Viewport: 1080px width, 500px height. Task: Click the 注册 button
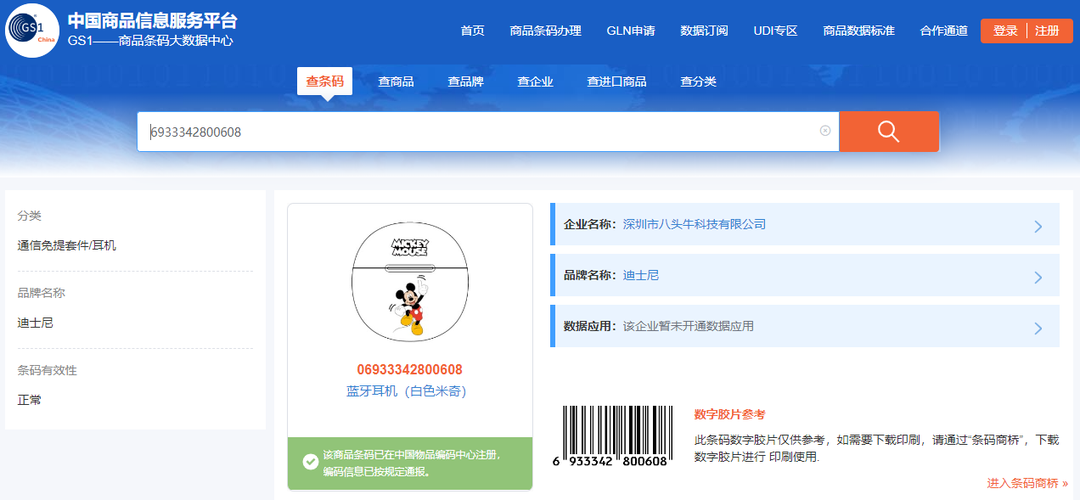point(1047,31)
